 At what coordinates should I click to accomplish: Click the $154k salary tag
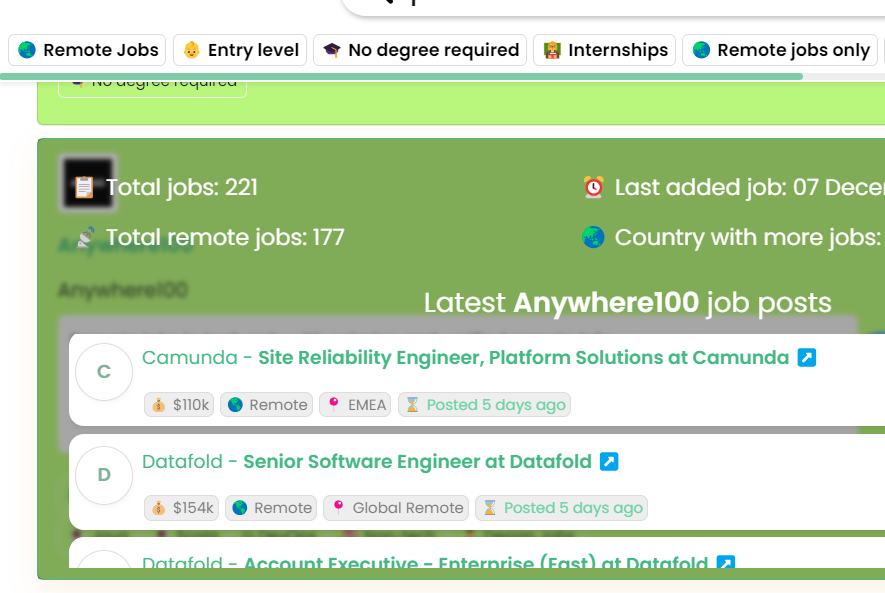point(181,508)
